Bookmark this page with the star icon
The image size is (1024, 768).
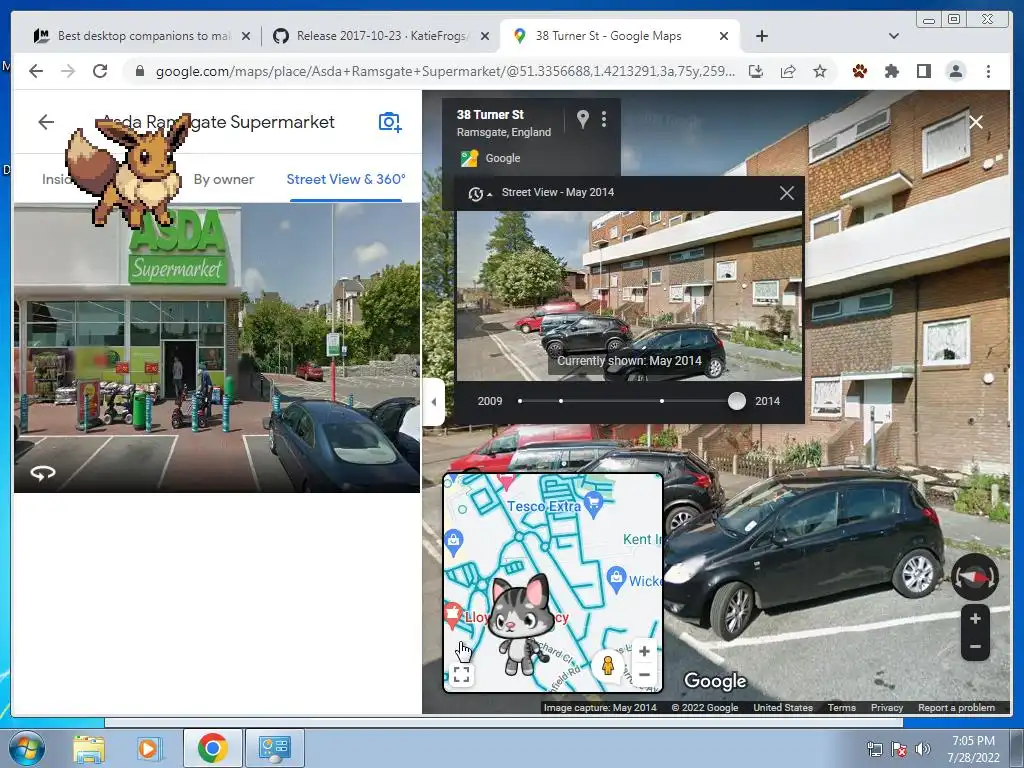coord(820,71)
